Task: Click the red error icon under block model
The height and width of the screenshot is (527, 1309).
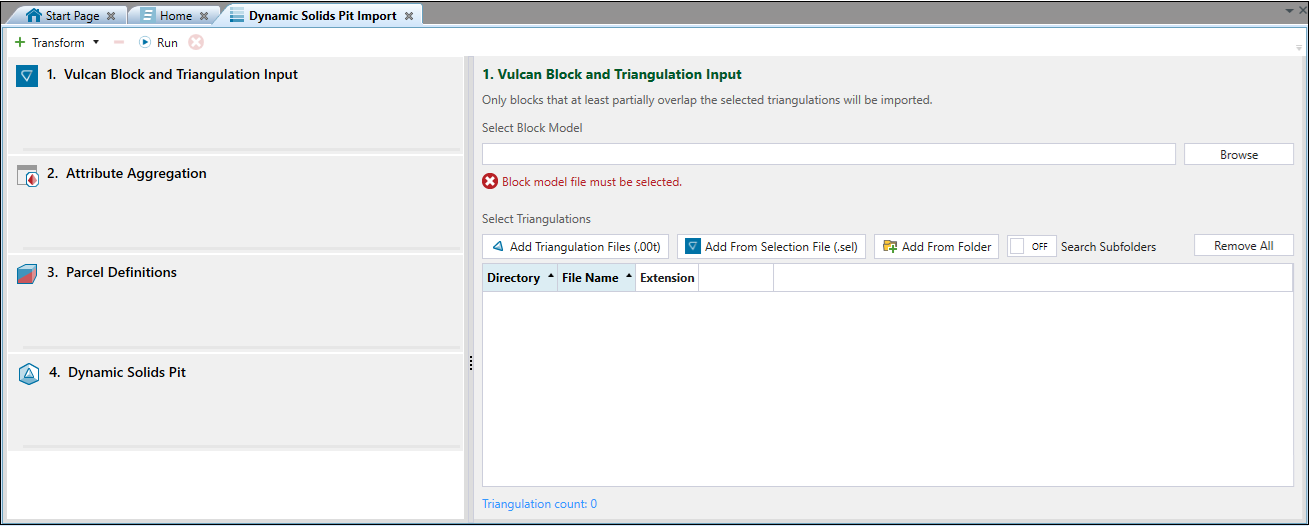Action: (x=490, y=182)
